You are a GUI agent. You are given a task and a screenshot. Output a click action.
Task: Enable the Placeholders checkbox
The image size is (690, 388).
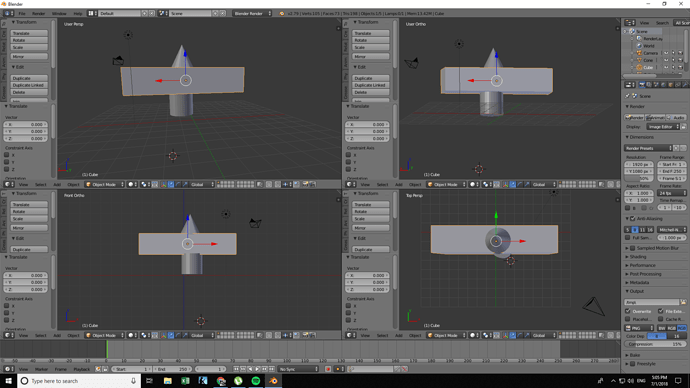pyautogui.click(x=628, y=319)
